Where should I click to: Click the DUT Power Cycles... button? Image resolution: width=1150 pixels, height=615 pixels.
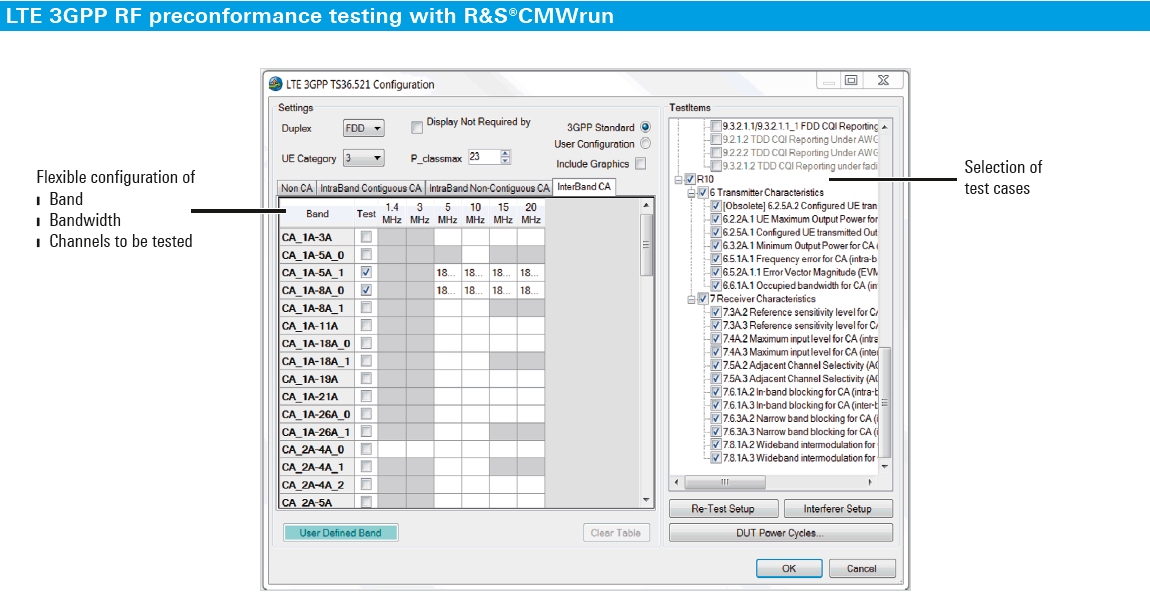pos(780,533)
